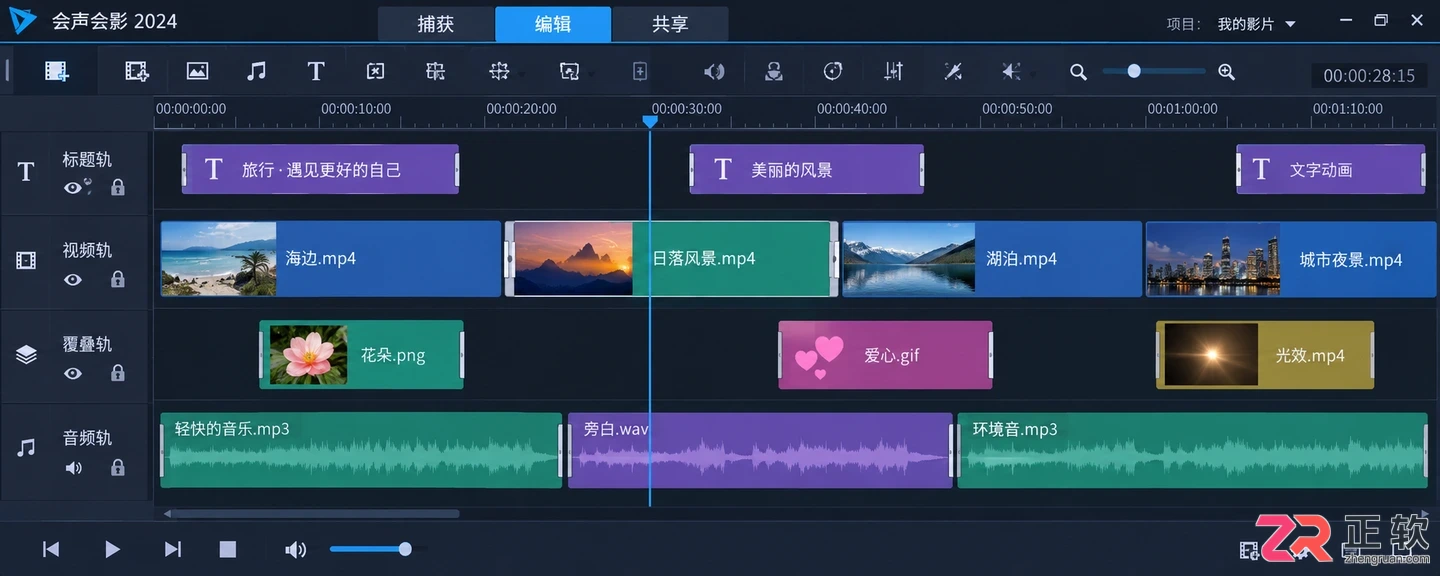
Task: Click the title track T icon
Action: point(26,172)
